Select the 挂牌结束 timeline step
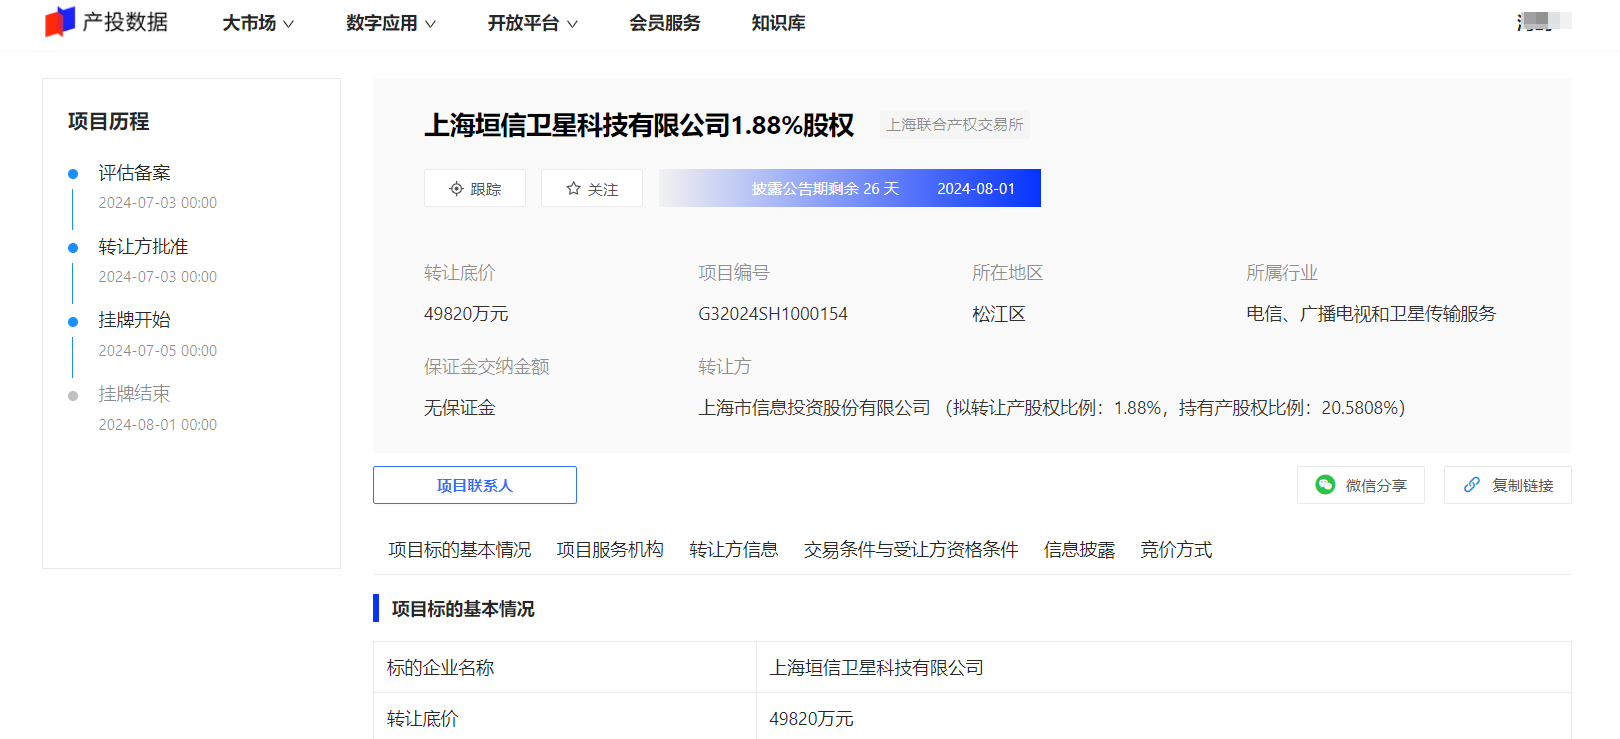 click(x=134, y=394)
